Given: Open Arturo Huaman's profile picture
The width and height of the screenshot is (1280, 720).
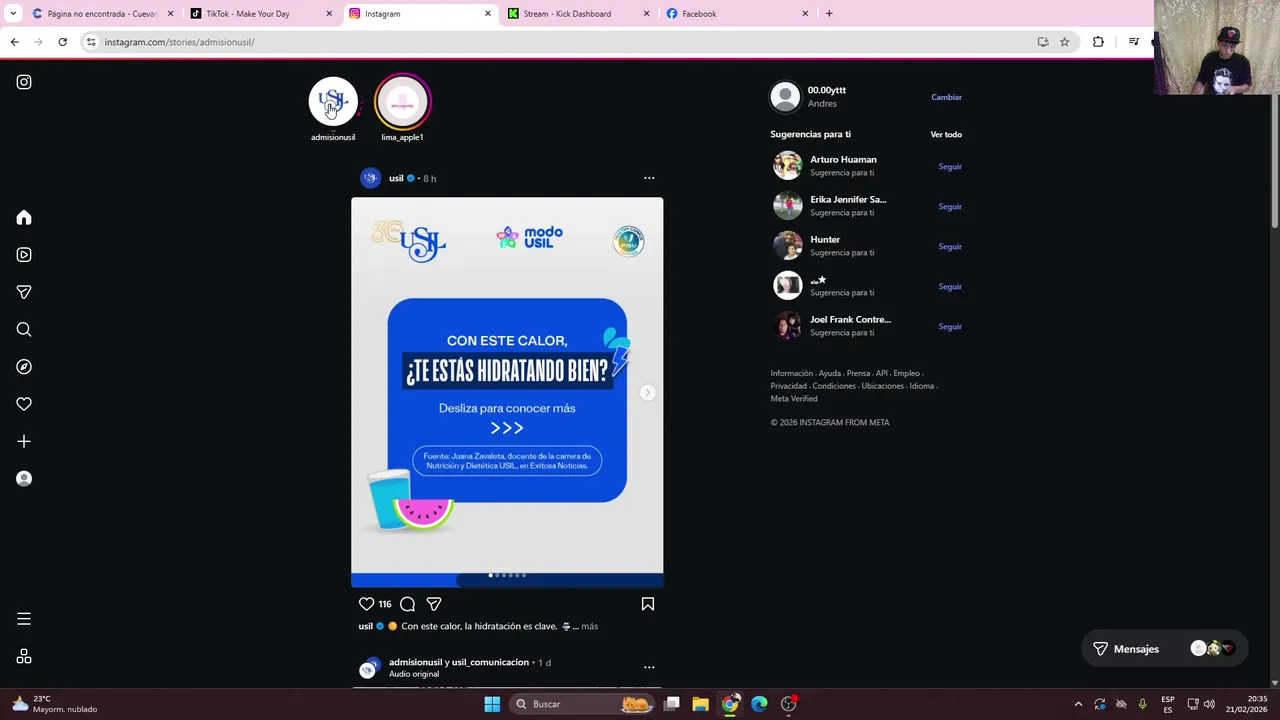Looking at the screenshot, I should coord(787,165).
